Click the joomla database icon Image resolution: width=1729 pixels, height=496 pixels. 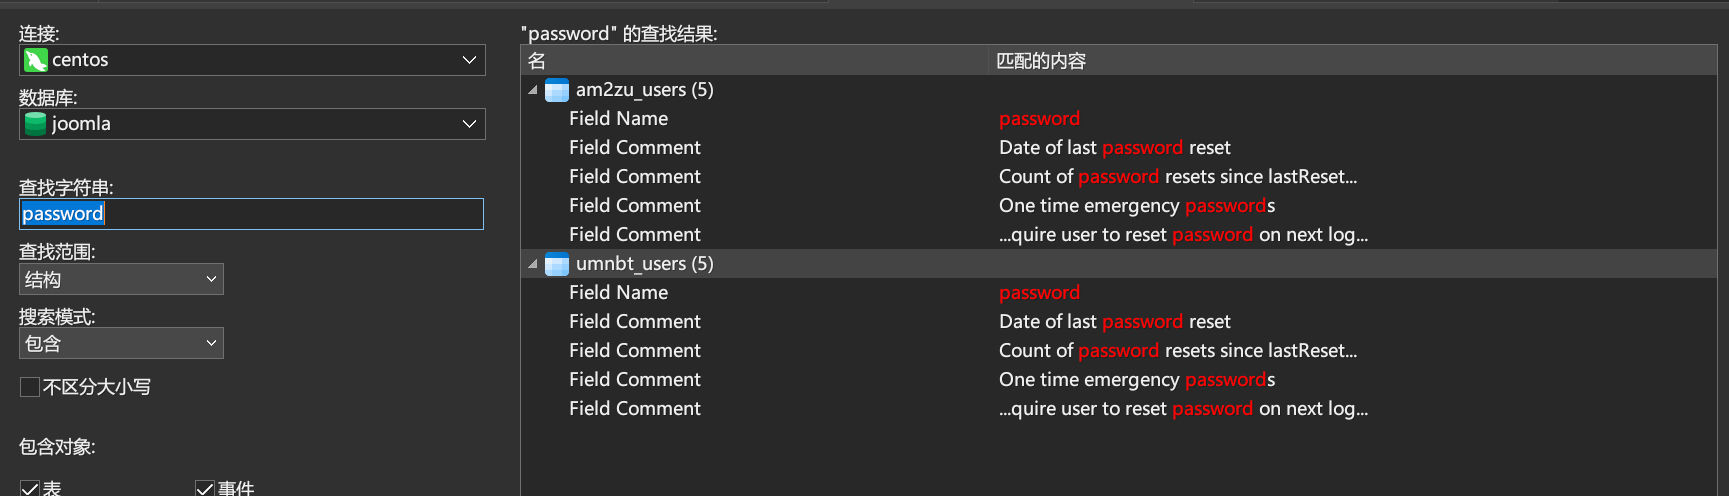pyautogui.click(x=36, y=124)
